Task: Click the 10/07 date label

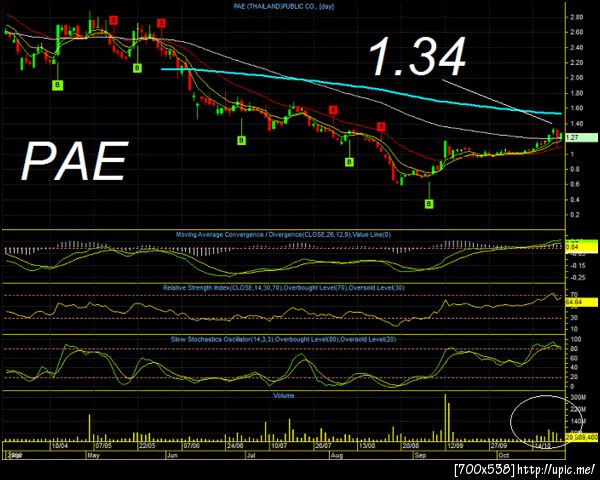Action: coord(279,446)
